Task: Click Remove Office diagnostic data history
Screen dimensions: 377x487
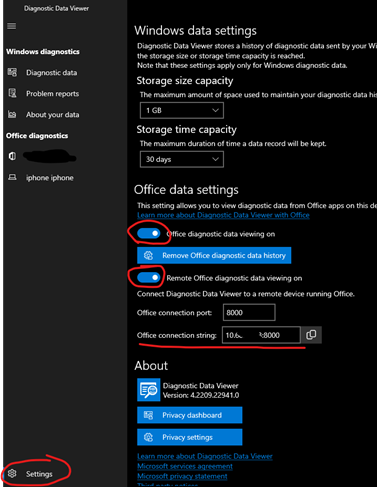Action: point(214,255)
